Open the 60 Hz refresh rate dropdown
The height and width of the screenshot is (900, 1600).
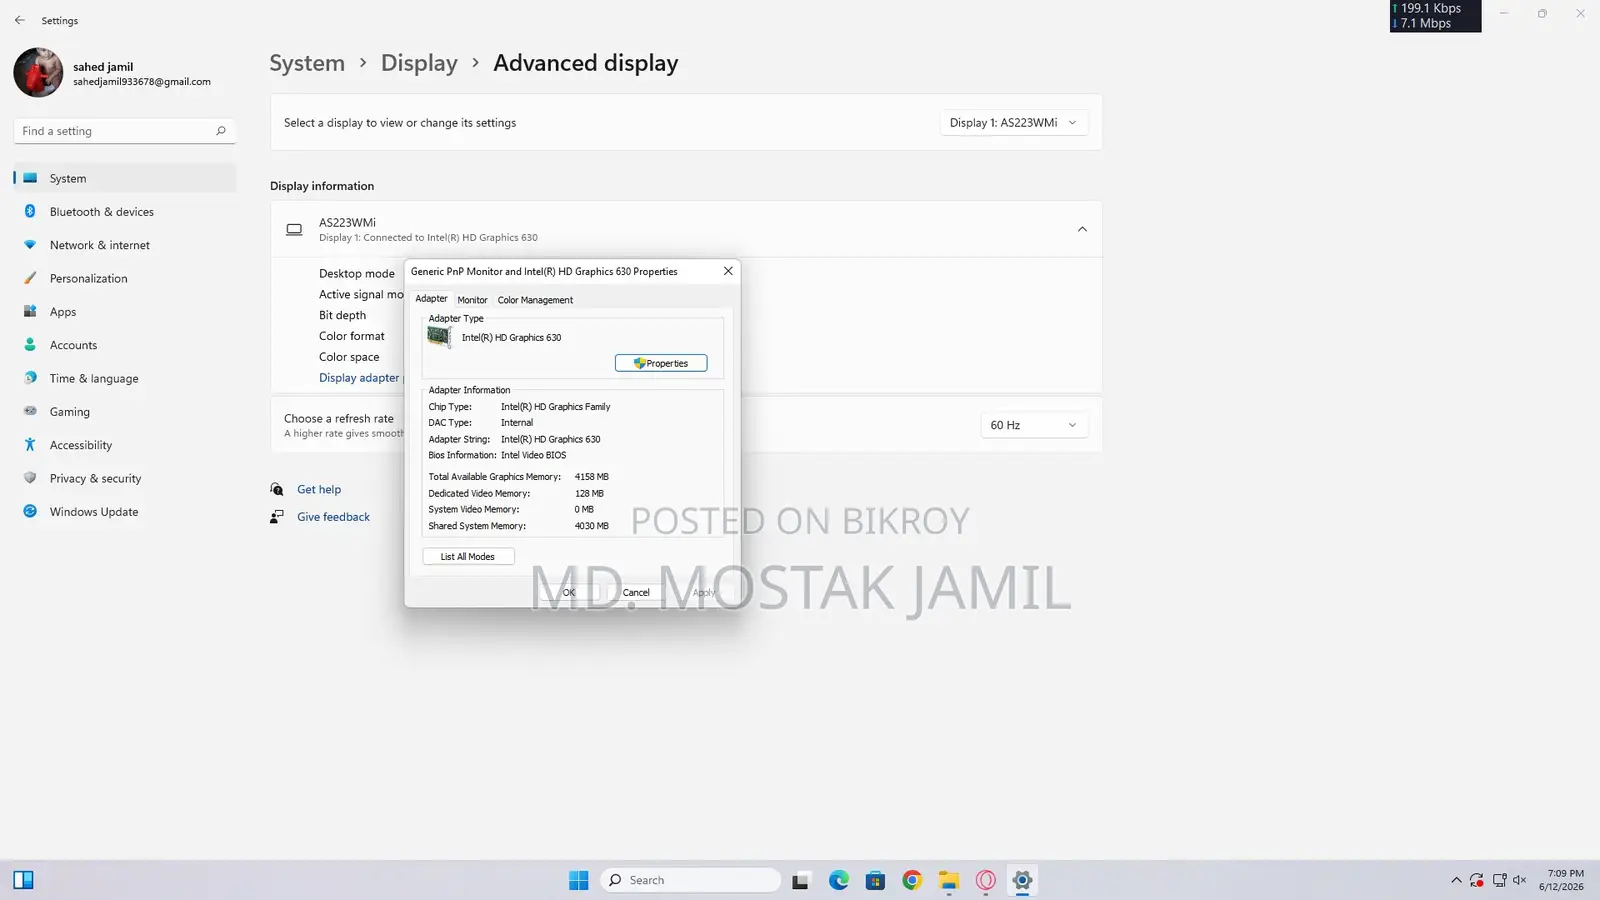[x=1033, y=425]
